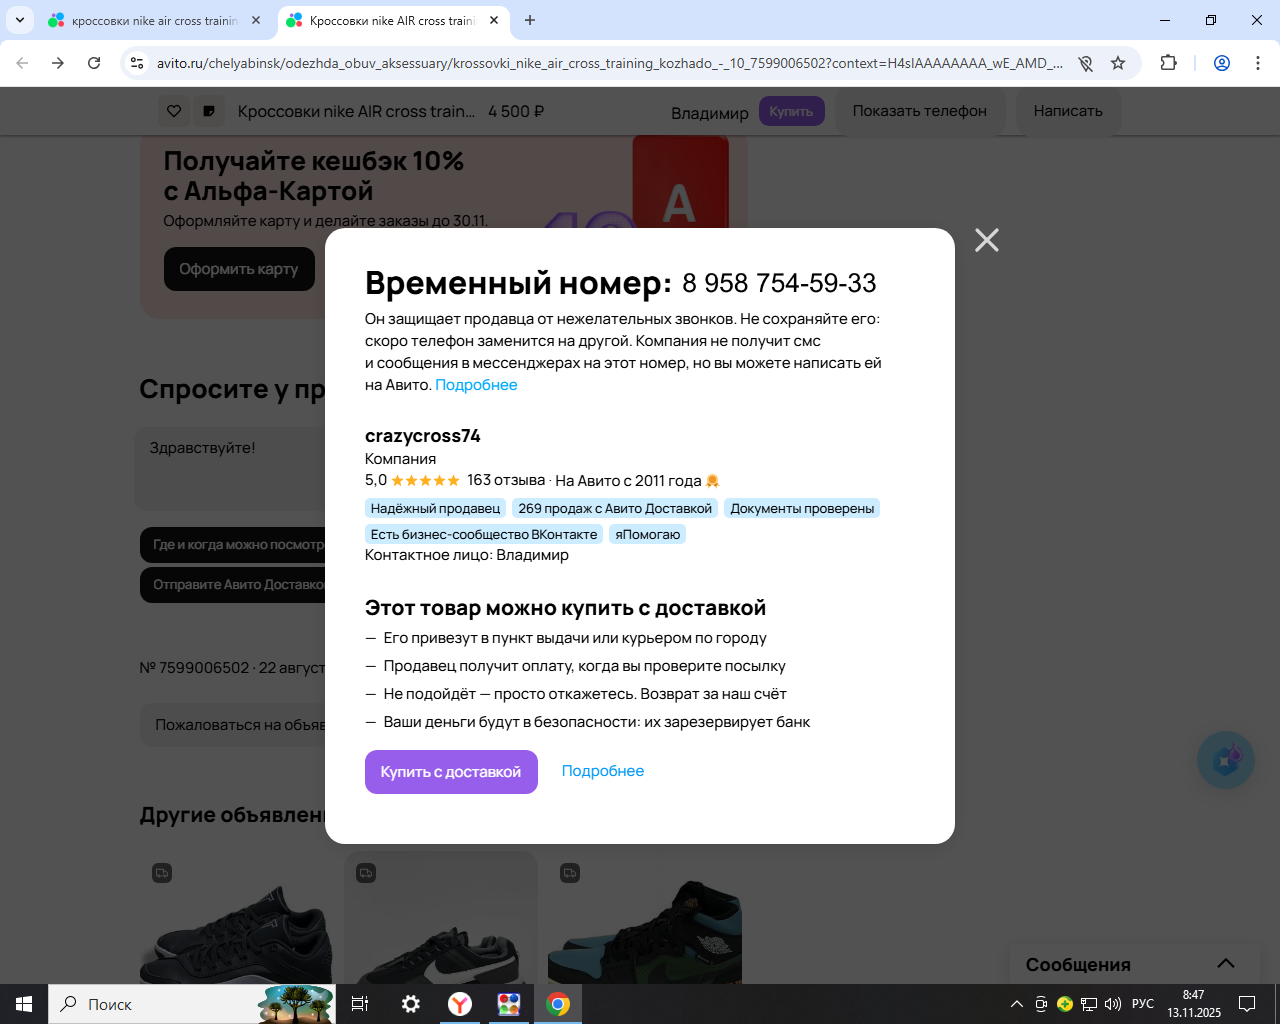The height and width of the screenshot is (1024, 1280).
Task: Click the Документы проверены badge
Action: click(x=802, y=508)
